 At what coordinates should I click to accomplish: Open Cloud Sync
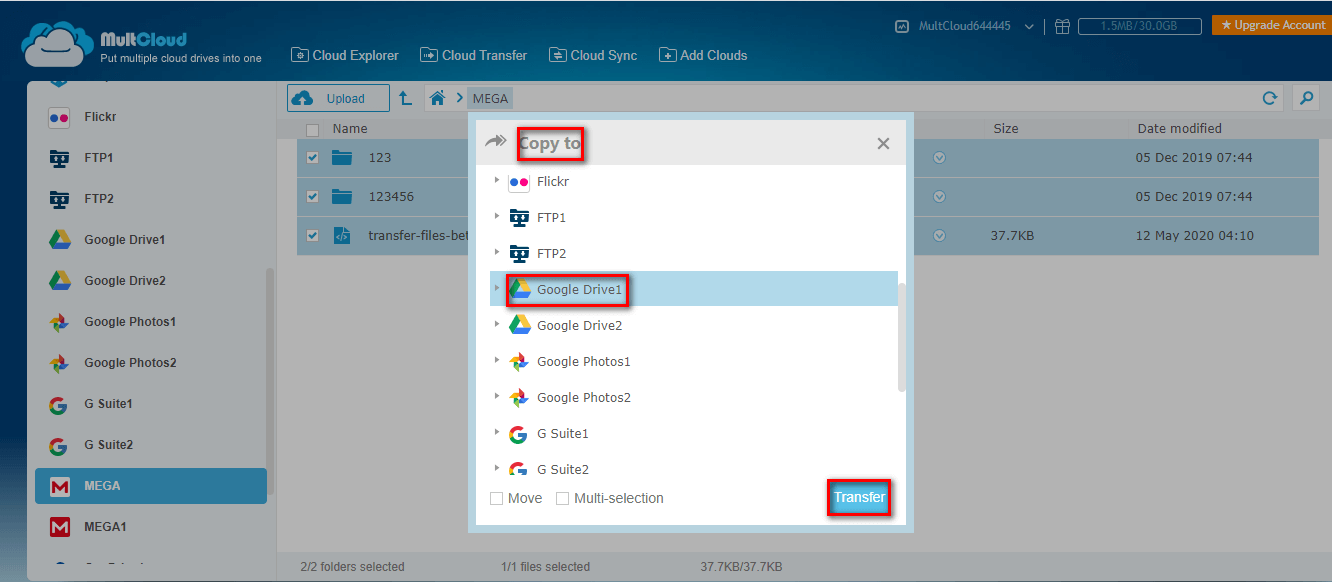tap(593, 55)
